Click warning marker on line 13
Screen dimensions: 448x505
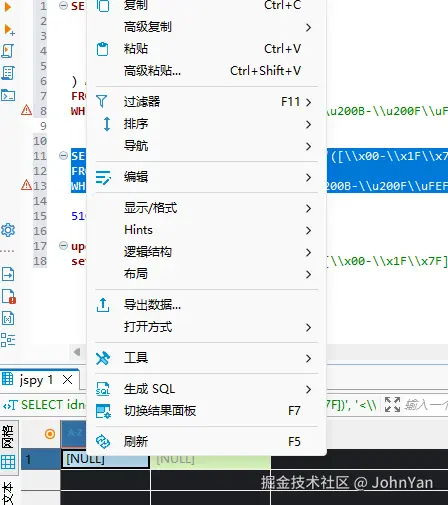pyautogui.click(x=26, y=185)
